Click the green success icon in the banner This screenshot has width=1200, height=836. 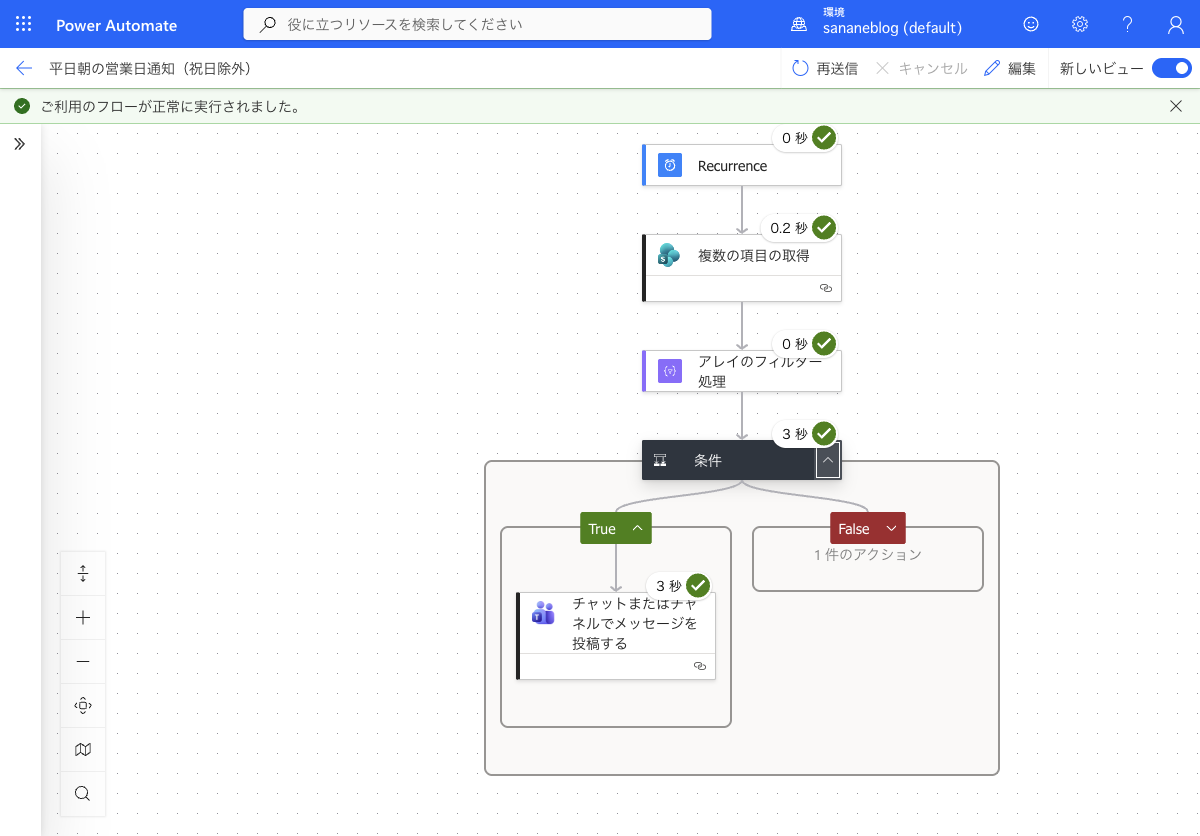[22, 106]
